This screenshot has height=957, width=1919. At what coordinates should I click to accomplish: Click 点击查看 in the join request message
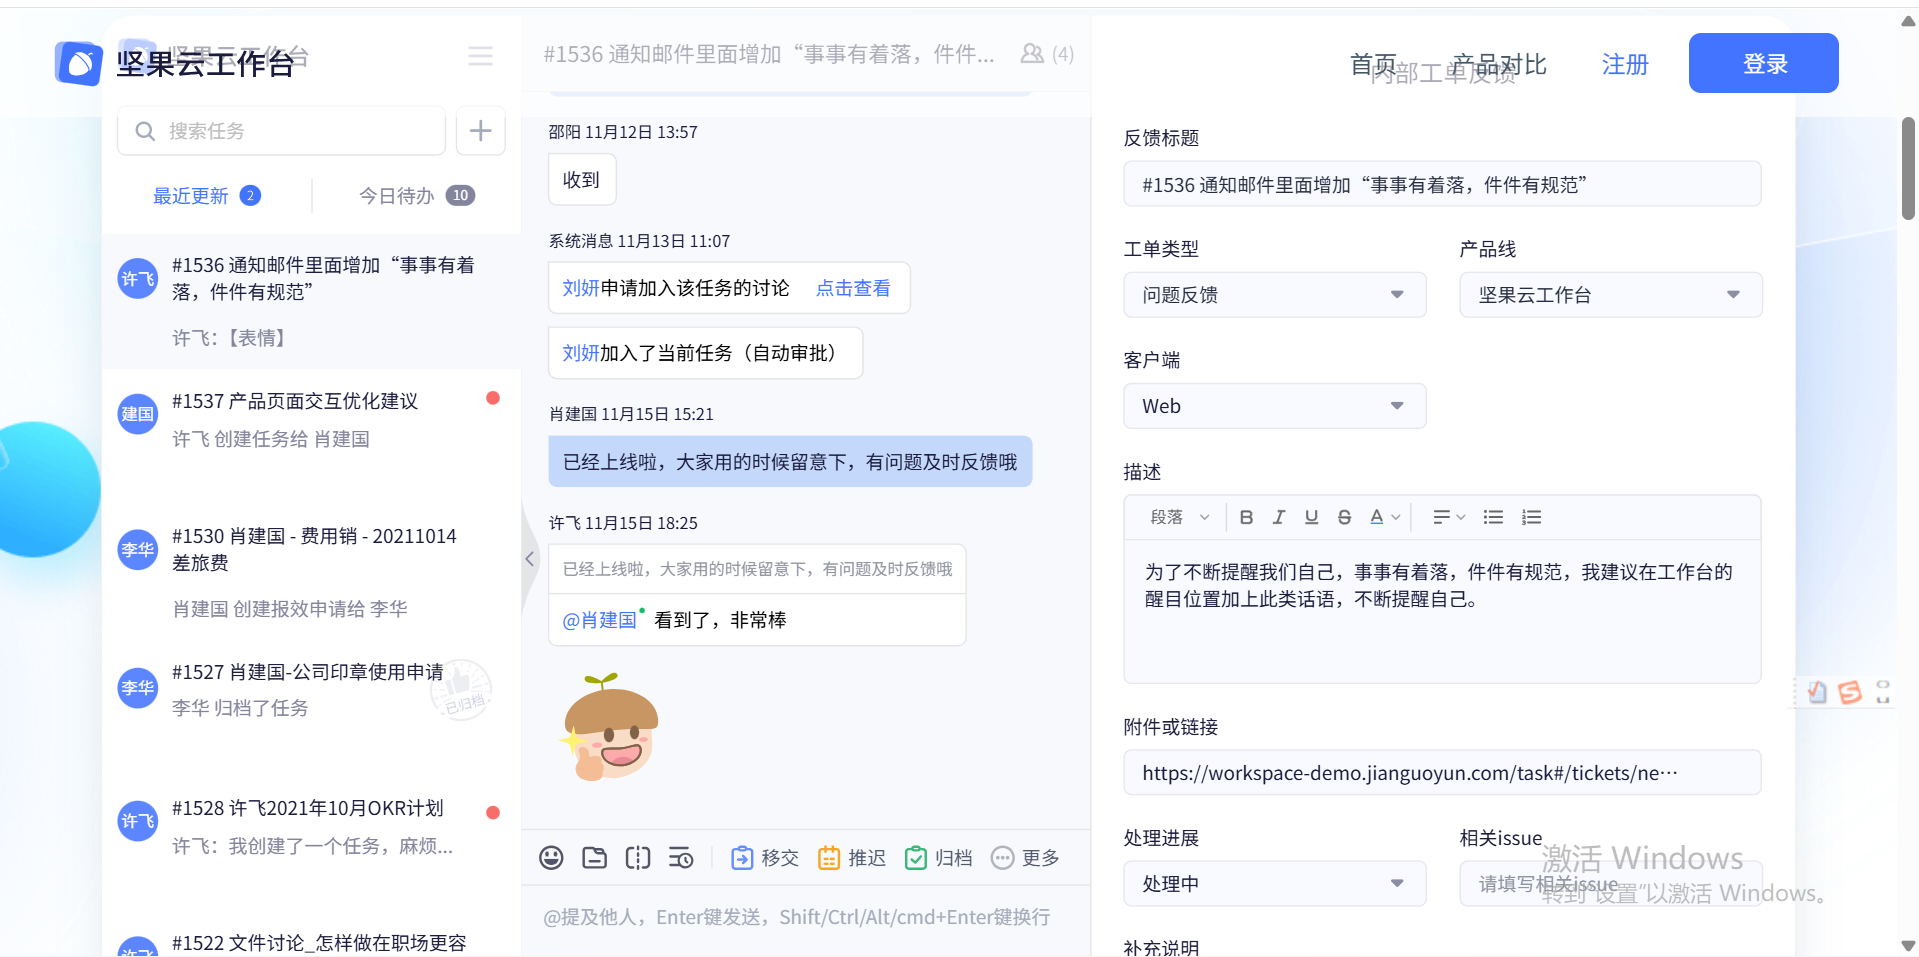point(853,288)
